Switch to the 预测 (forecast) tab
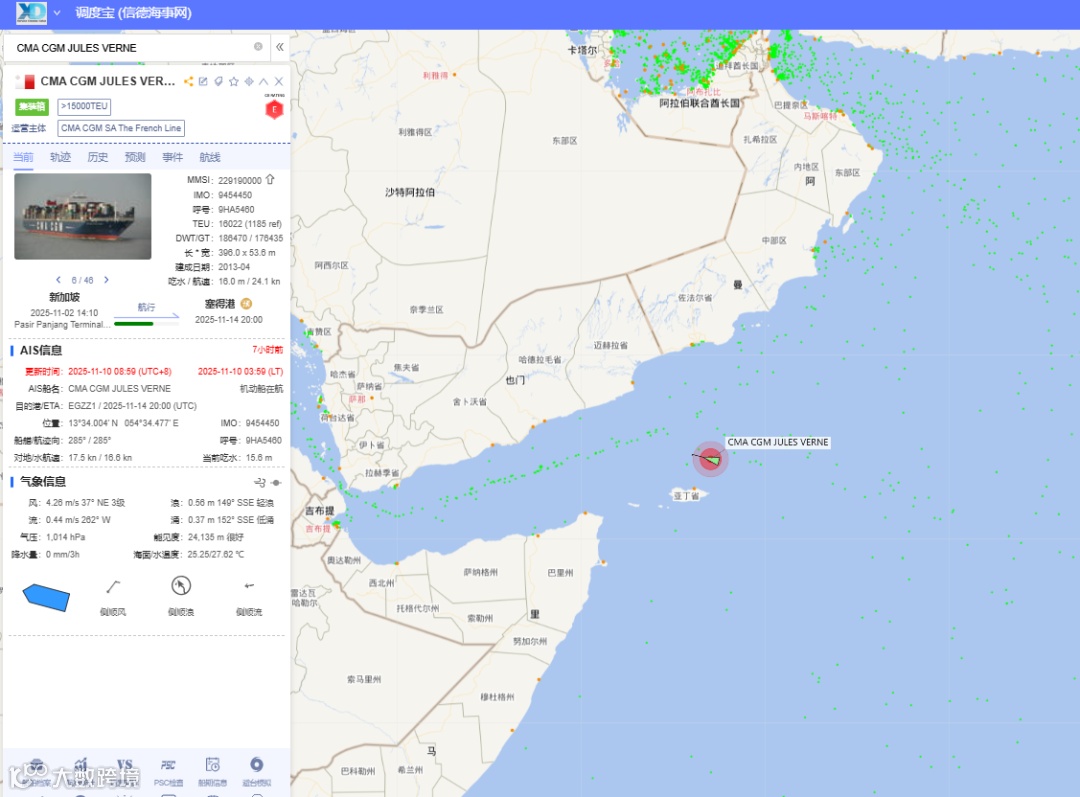The image size is (1080, 797). click(x=135, y=157)
